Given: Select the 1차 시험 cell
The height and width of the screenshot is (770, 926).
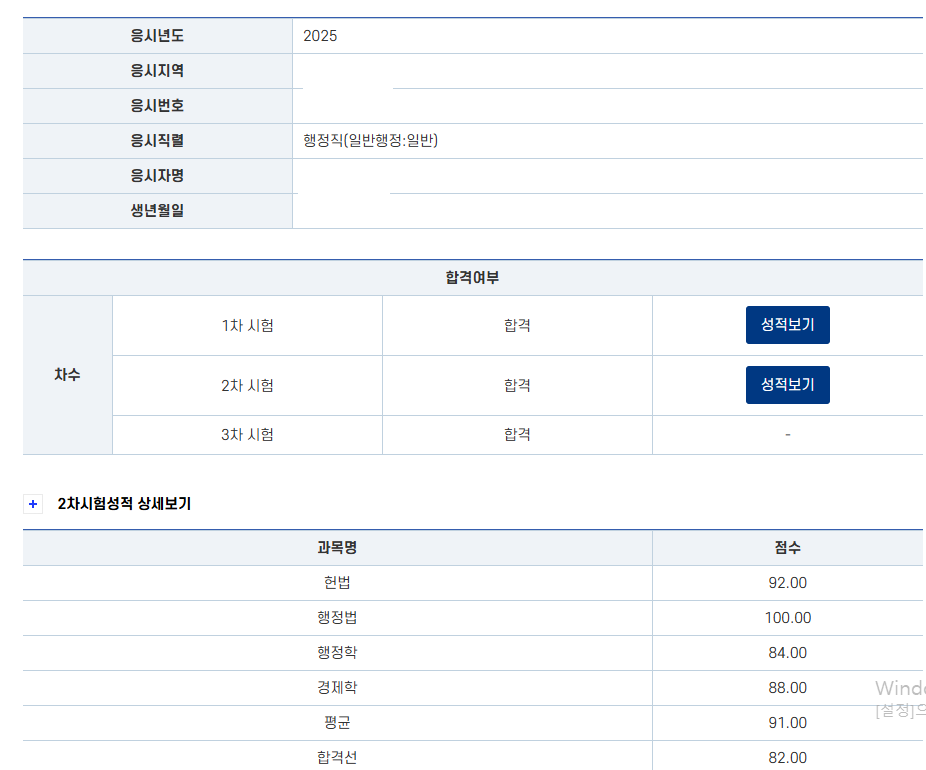Looking at the screenshot, I should [247, 325].
